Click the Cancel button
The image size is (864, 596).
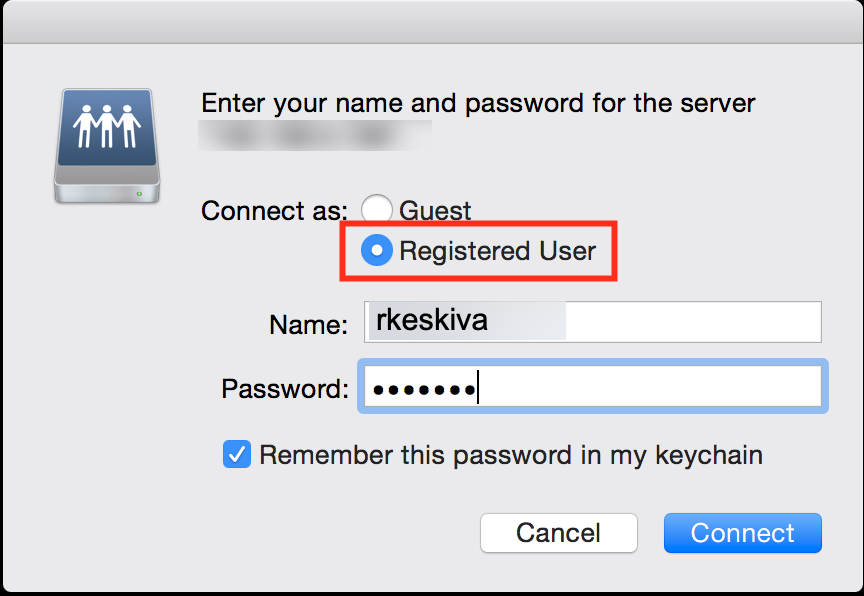pyautogui.click(x=559, y=533)
